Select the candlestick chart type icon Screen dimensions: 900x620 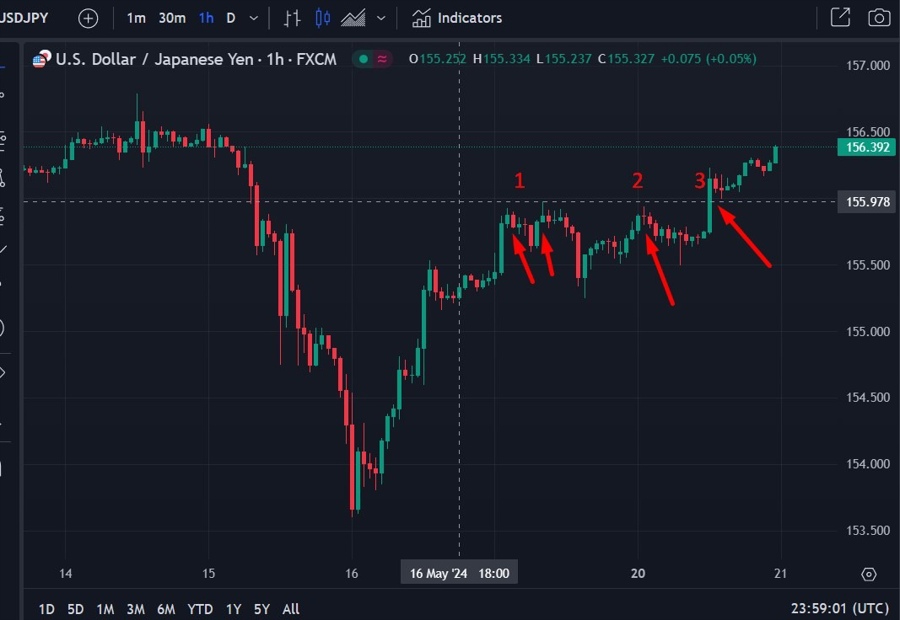[322, 18]
